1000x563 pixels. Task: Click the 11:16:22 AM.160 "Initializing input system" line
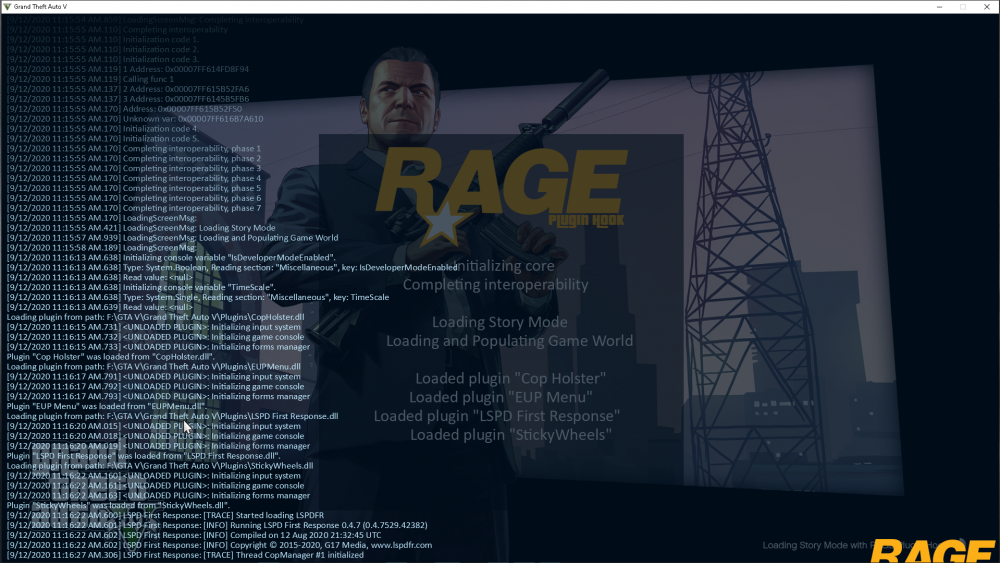point(153,476)
